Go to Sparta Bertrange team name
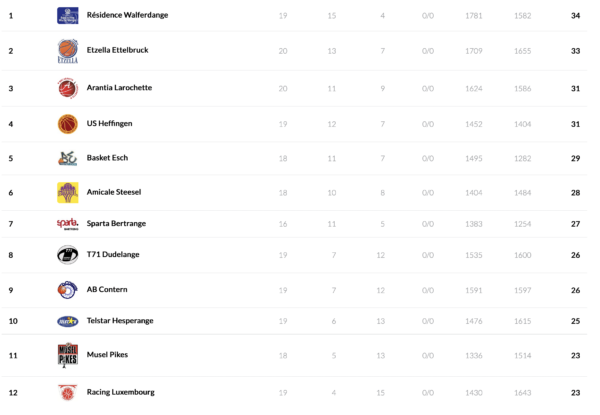 click(x=117, y=224)
